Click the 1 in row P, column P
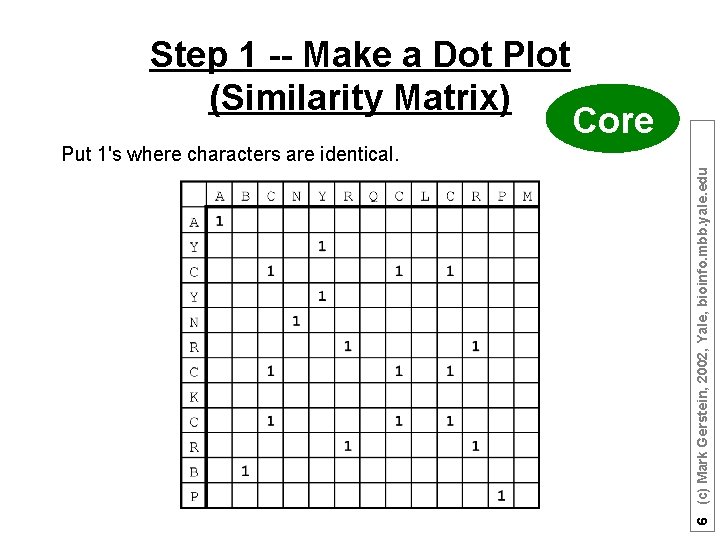 pyautogui.click(x=501, y=495)
